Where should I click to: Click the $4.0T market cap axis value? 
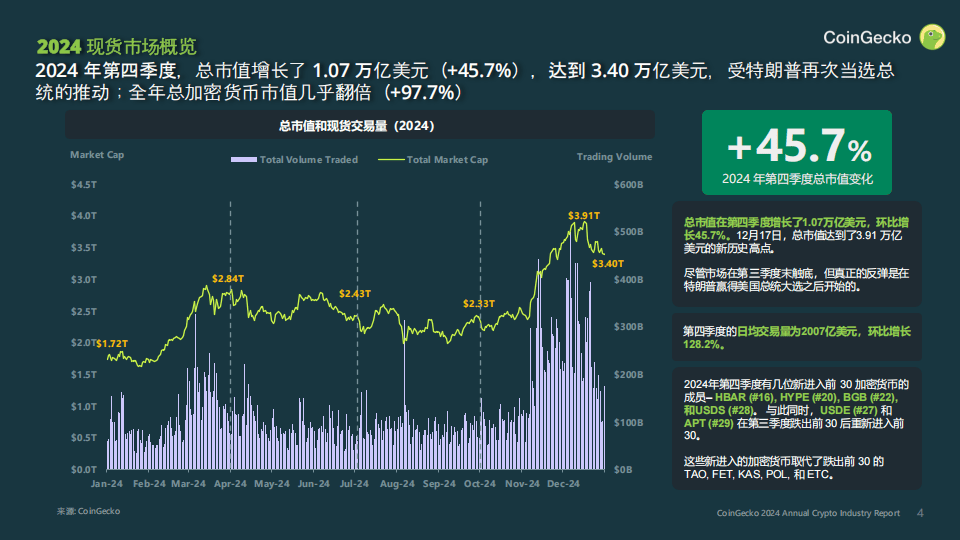pyautogui.click(x=84, y=216)
